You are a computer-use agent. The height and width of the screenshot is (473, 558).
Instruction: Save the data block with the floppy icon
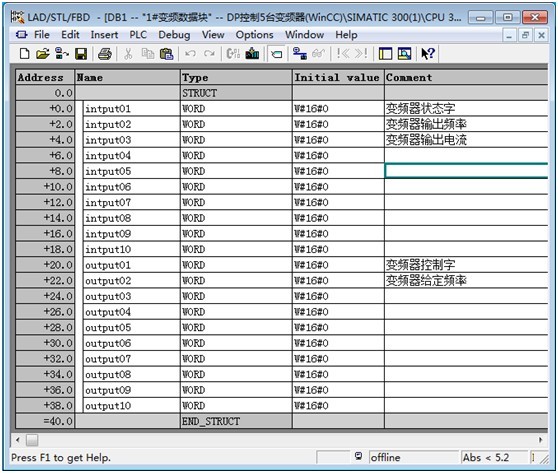(x=81, y=54)
